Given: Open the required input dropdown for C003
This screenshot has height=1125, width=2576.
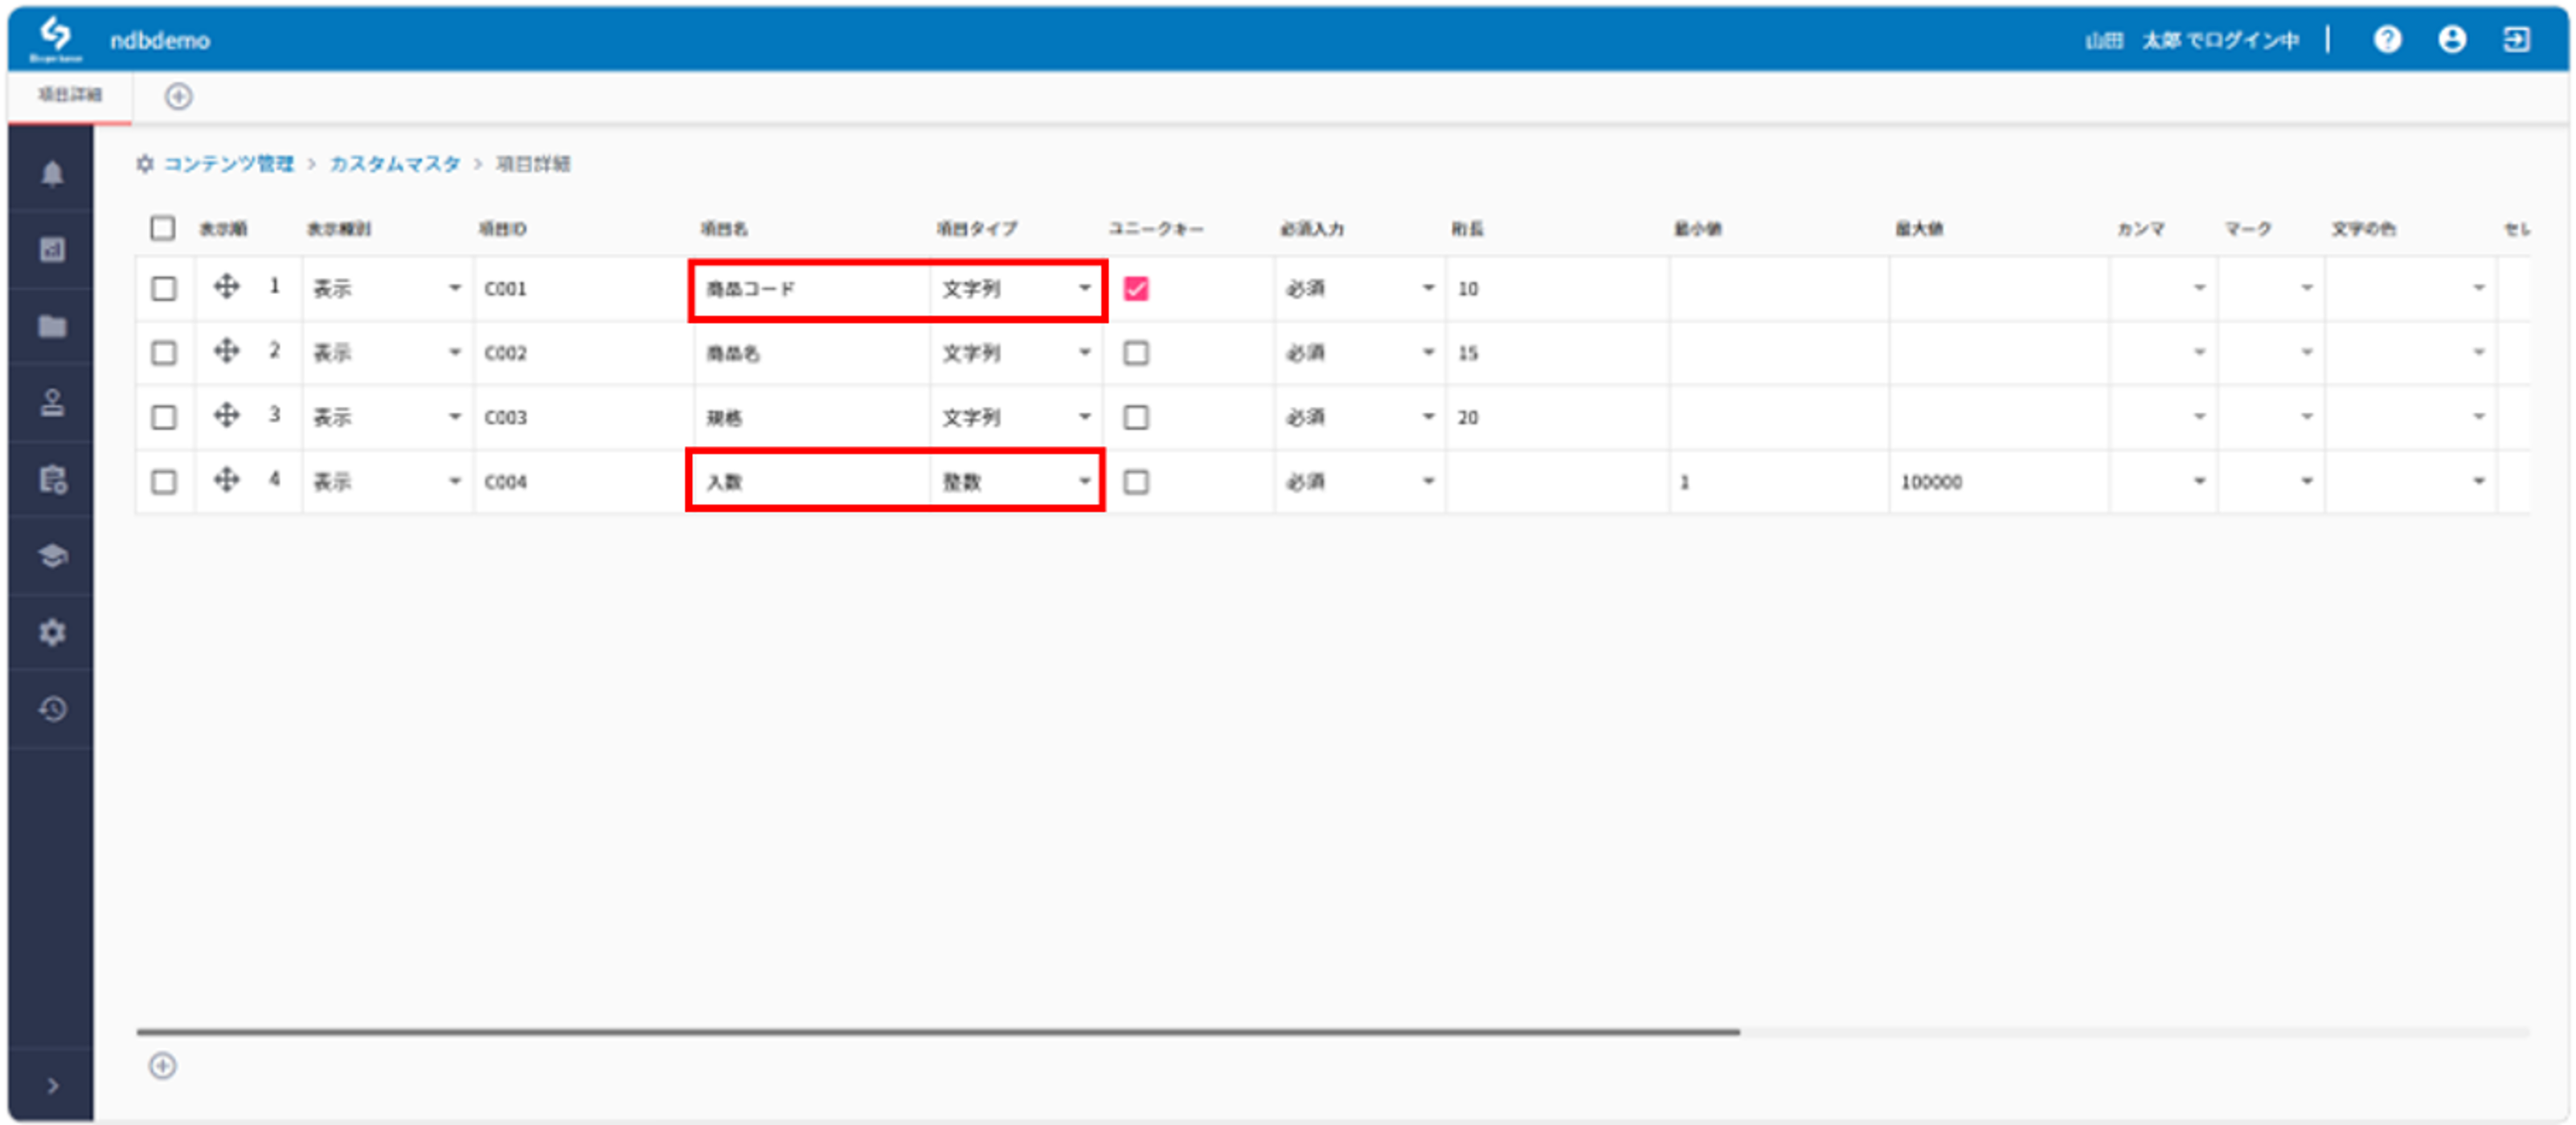Looking at the screenshot, I should [x=1360, y=417].
